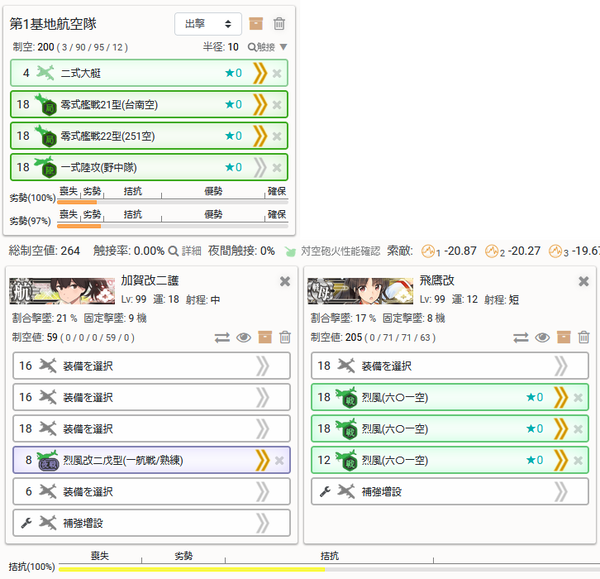Adjust proficiency chevron for 烈風改二戊型(一航戦/熟練)
Viewport: 600px width, 579px height.
pyautogui.click(x=262, y=460)
